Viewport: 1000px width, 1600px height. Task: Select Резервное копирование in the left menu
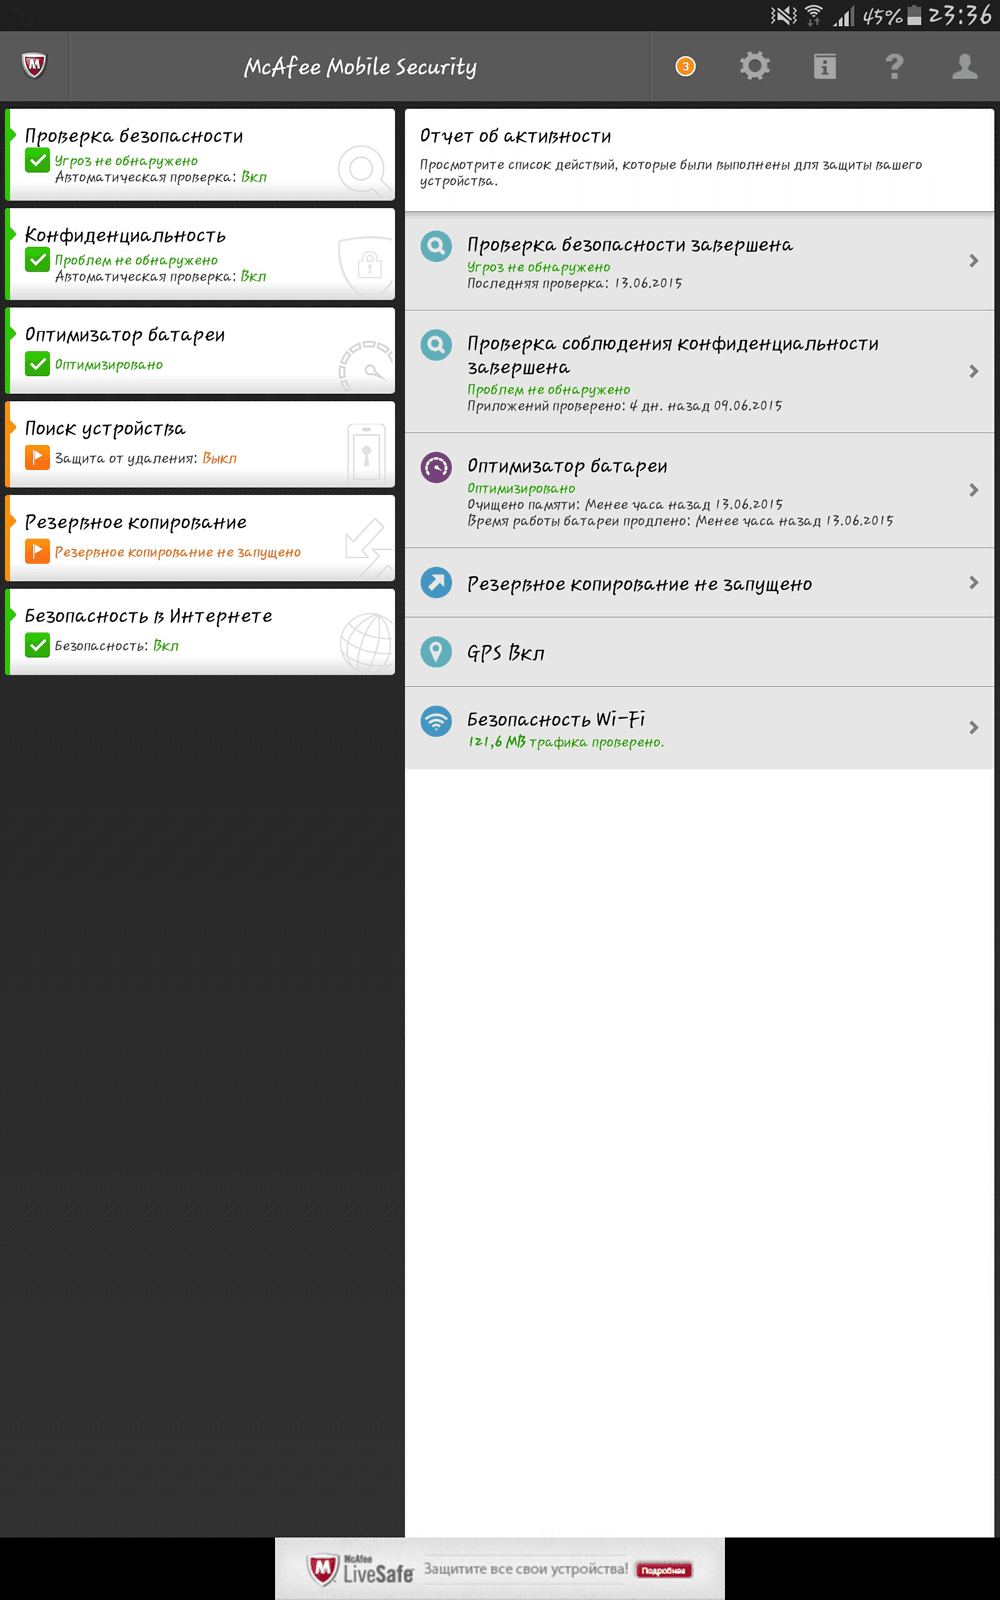200,538
